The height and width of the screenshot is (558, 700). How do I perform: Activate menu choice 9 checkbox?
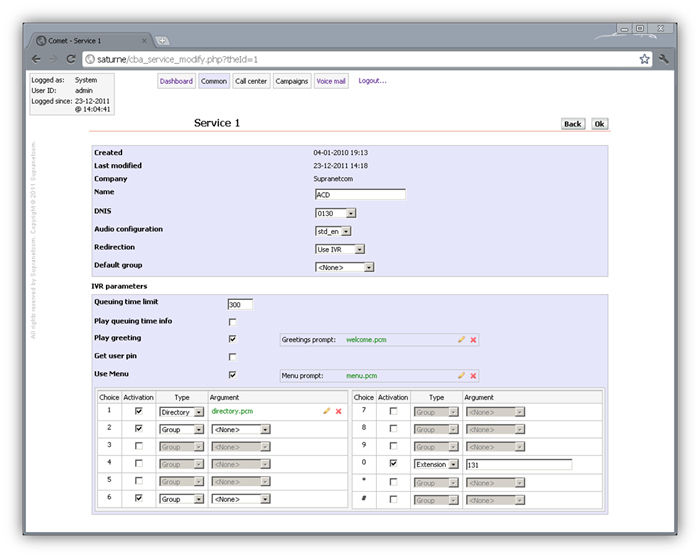(393, 446)
